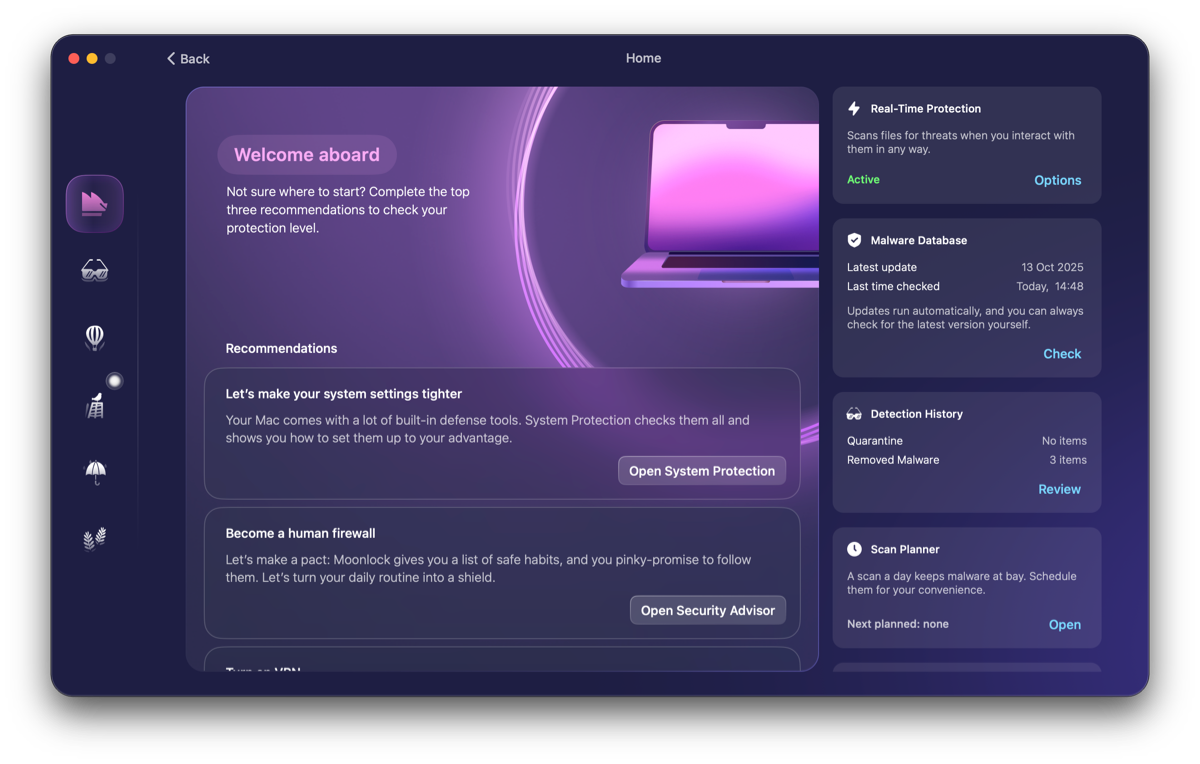Open the Scan Planner
This screenshot has height=764, width=1200.
tap(1064, 625)
